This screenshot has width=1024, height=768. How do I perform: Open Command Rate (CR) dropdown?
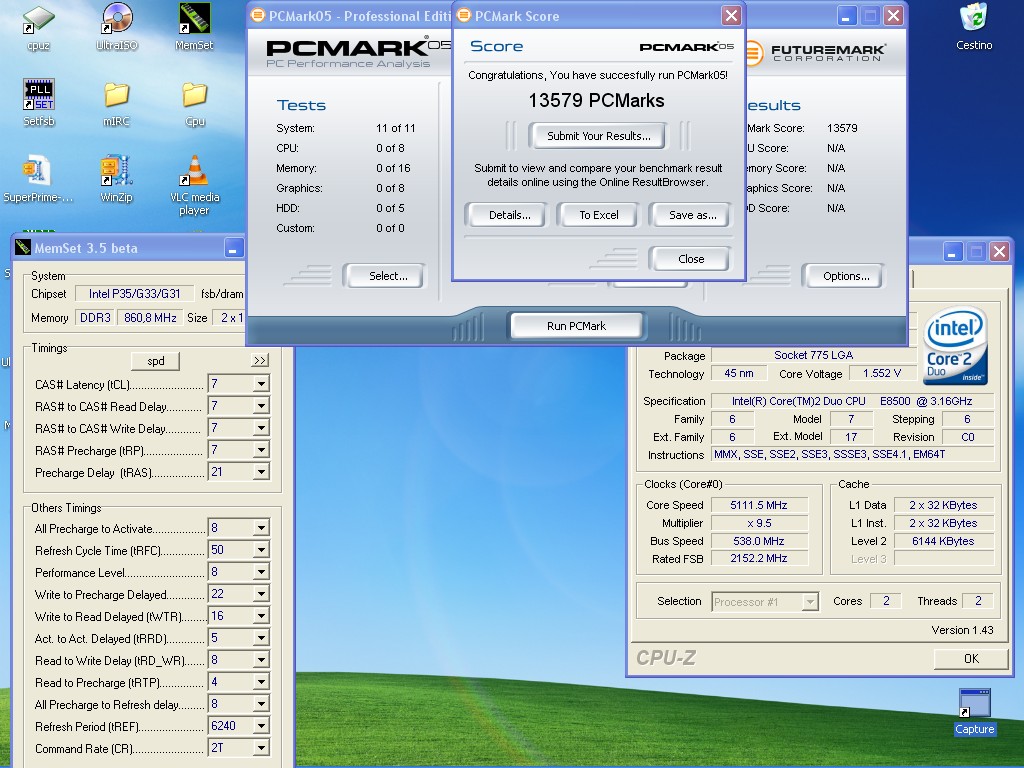pyautogui.click(x=261, y=748)
